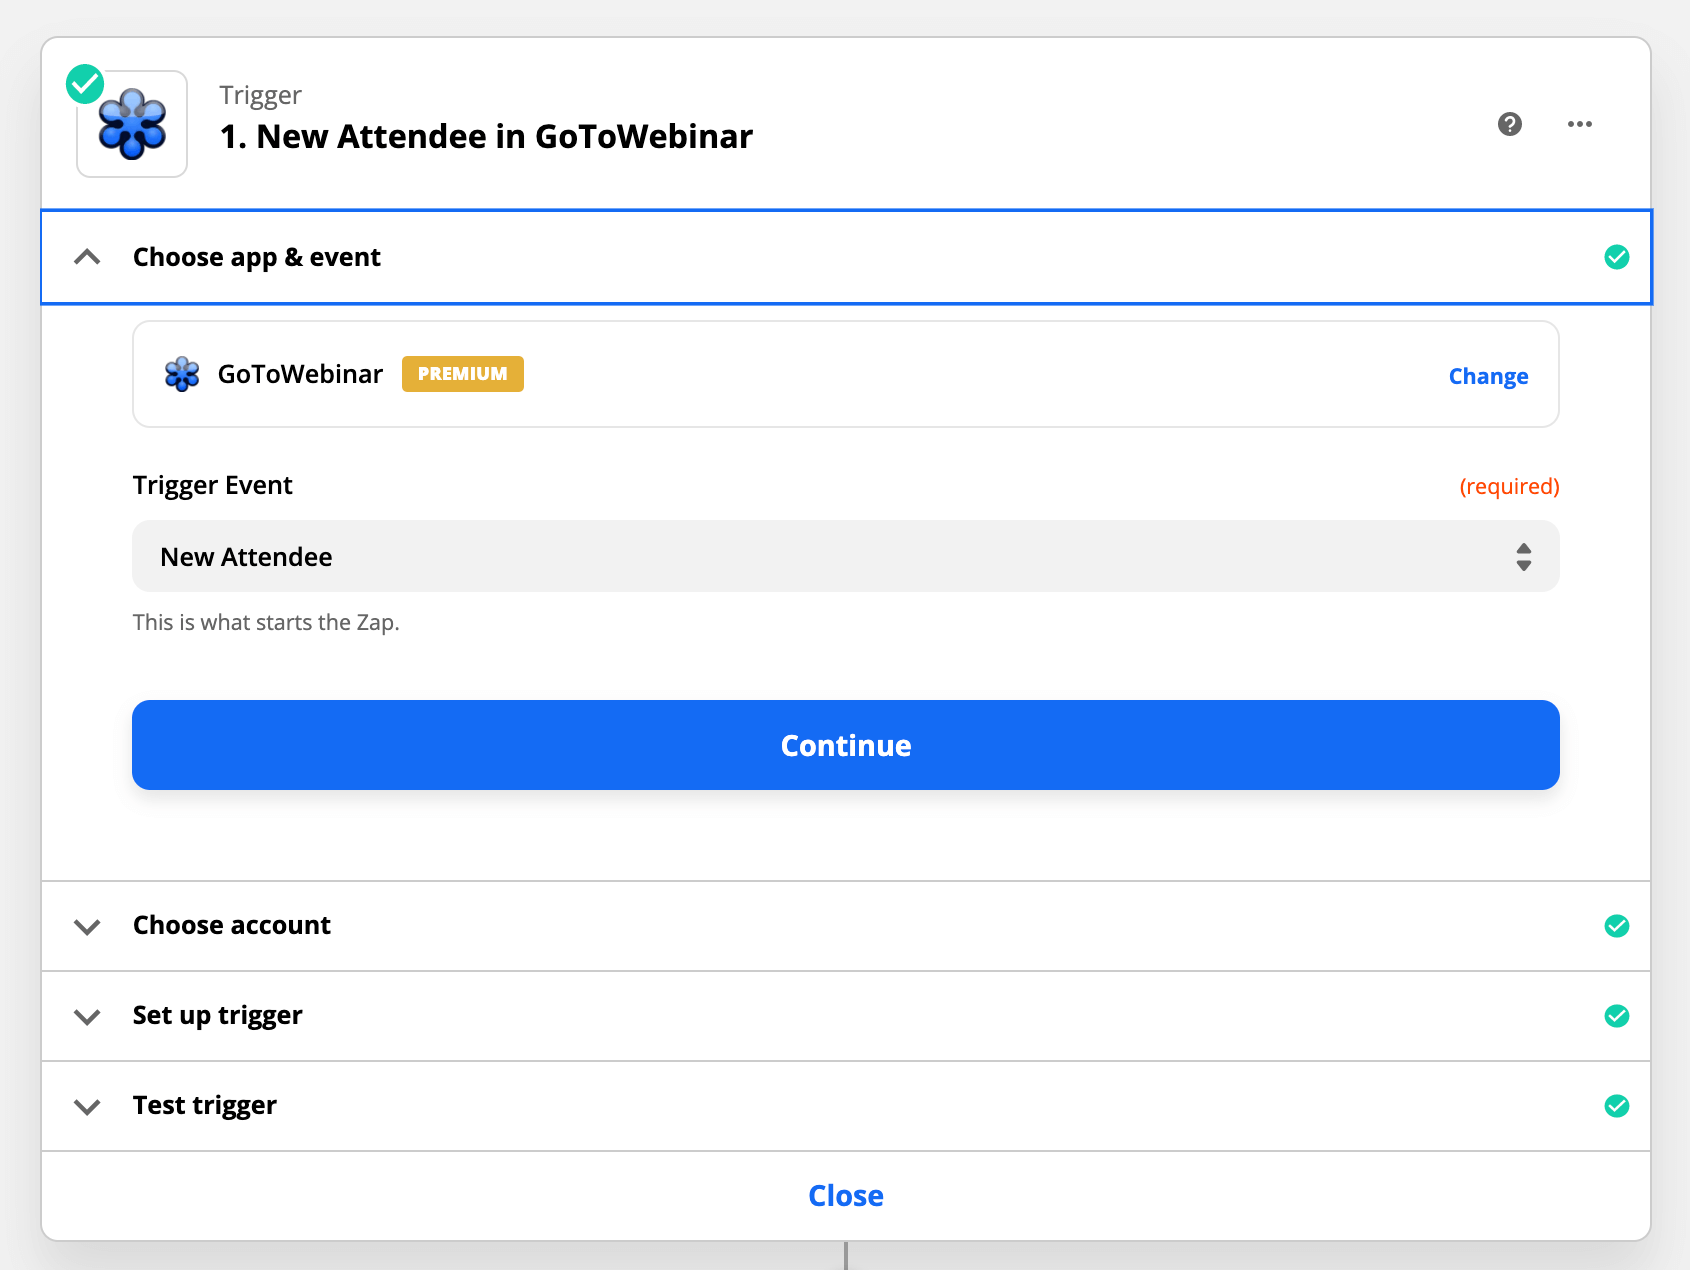Click the 'This is what starts the Zap.' hint
The width and height of the screenshot is (1690, 1270).
tap(266, 622)
